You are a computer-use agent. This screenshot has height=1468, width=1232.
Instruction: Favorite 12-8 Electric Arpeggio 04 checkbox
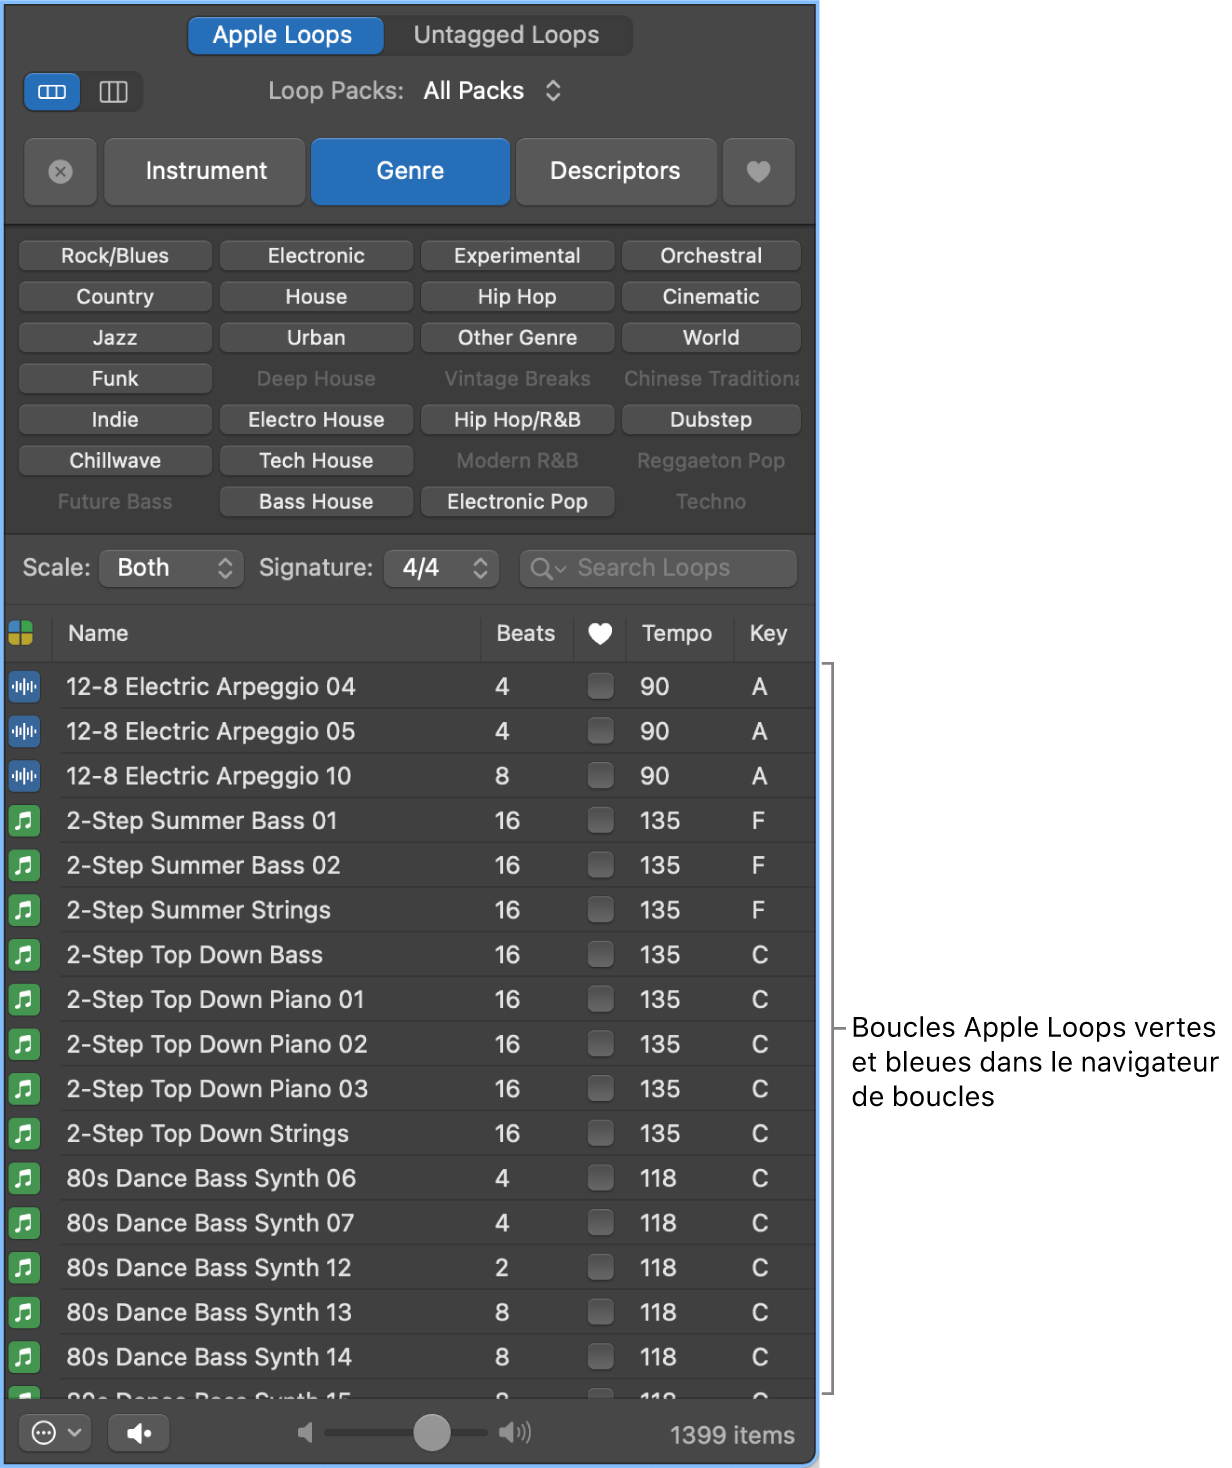click(x=601, y=686)
